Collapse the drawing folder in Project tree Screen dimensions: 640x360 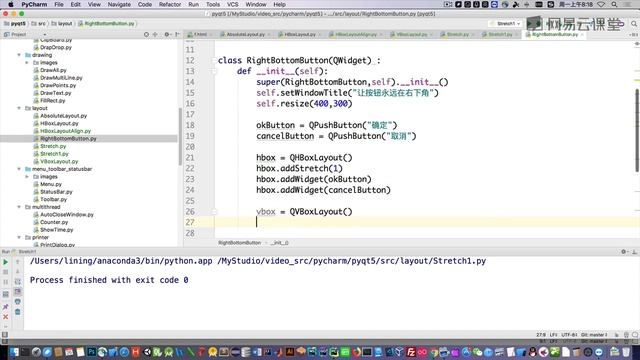tap(19, 55)
